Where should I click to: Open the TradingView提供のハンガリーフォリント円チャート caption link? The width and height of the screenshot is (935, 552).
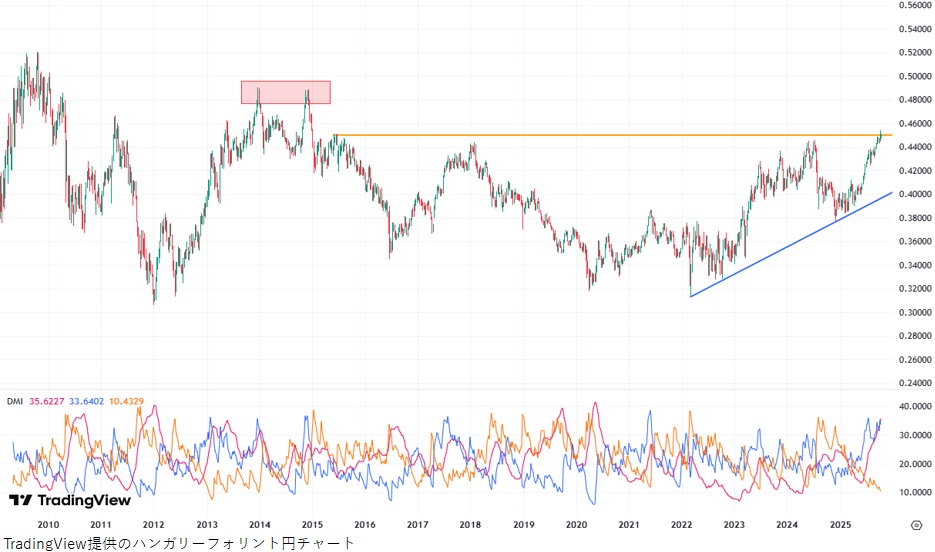click(178, 543)
